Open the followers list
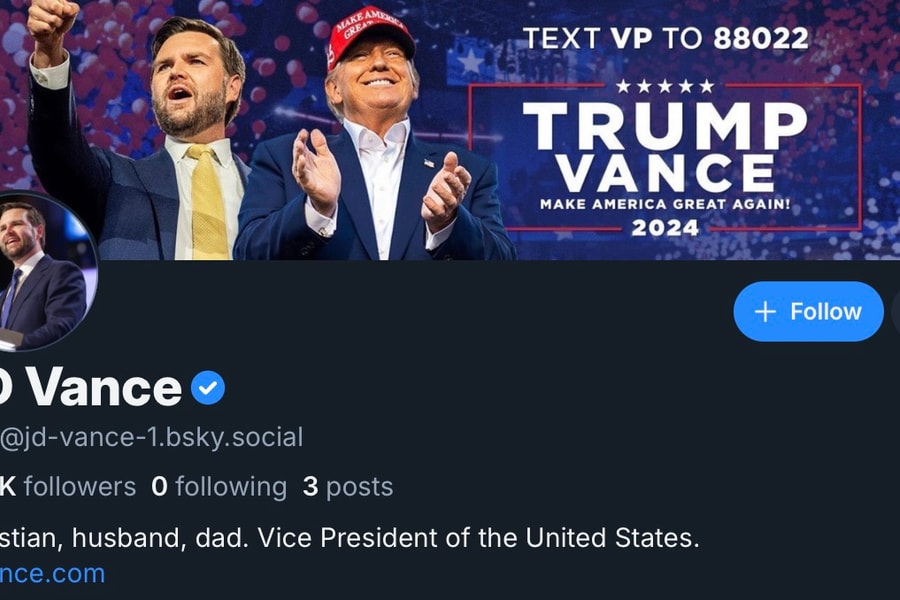 68,487
